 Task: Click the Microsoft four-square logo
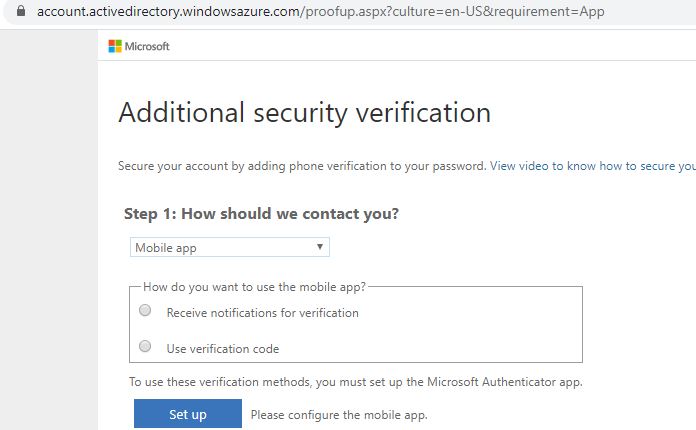115,46
